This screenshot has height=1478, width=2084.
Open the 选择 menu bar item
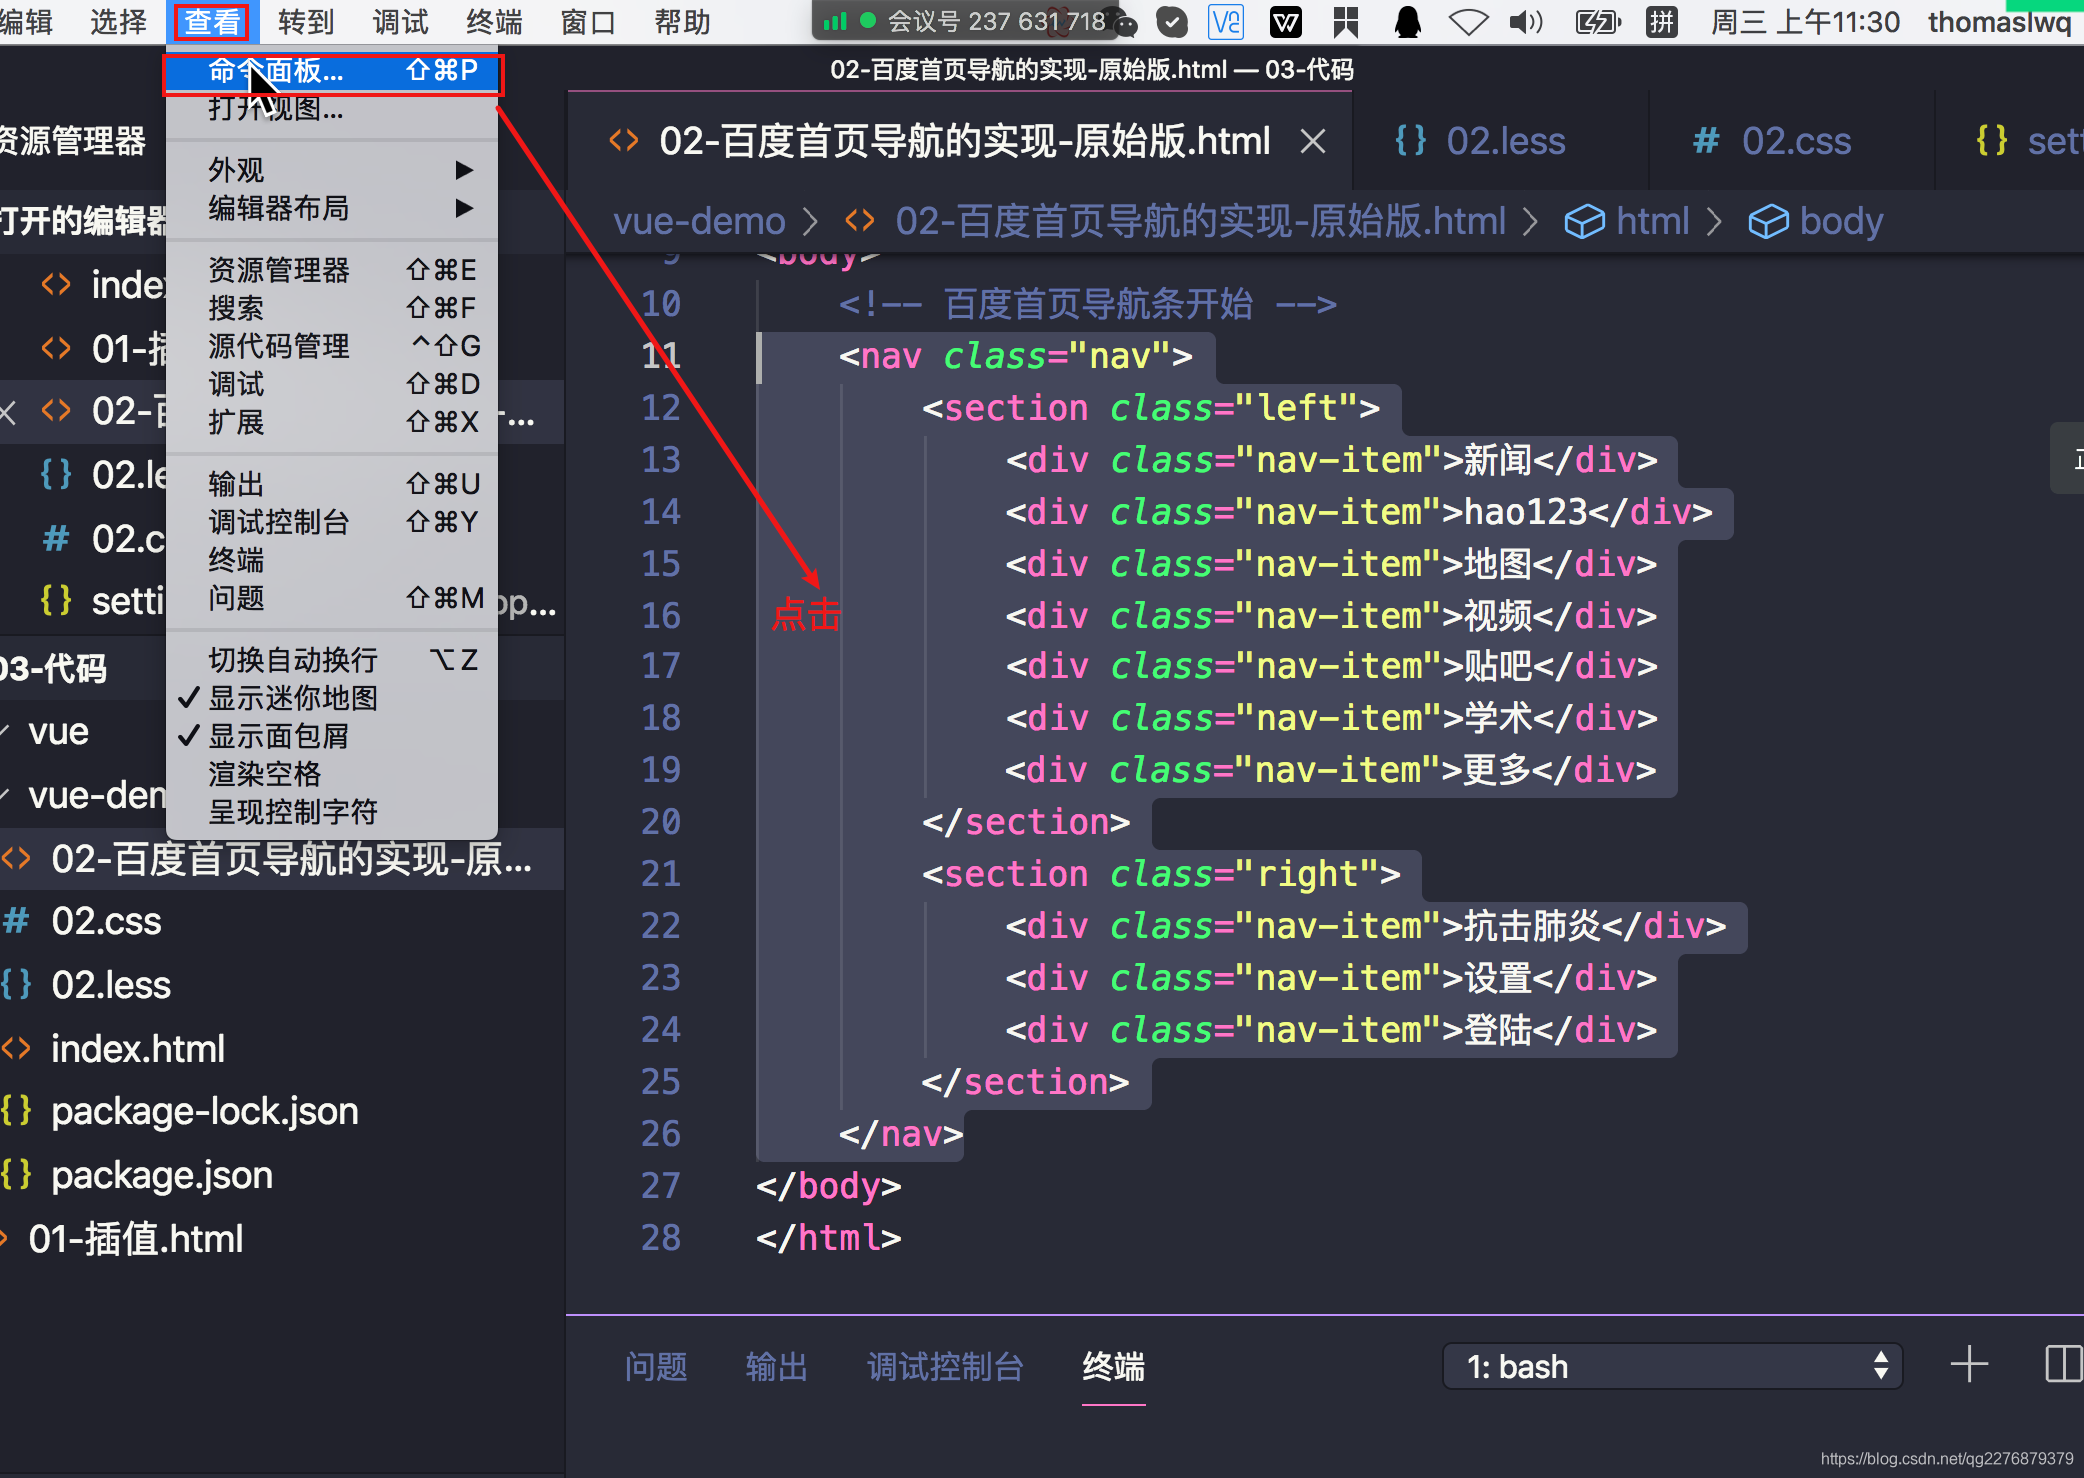[x=118, y=22]
